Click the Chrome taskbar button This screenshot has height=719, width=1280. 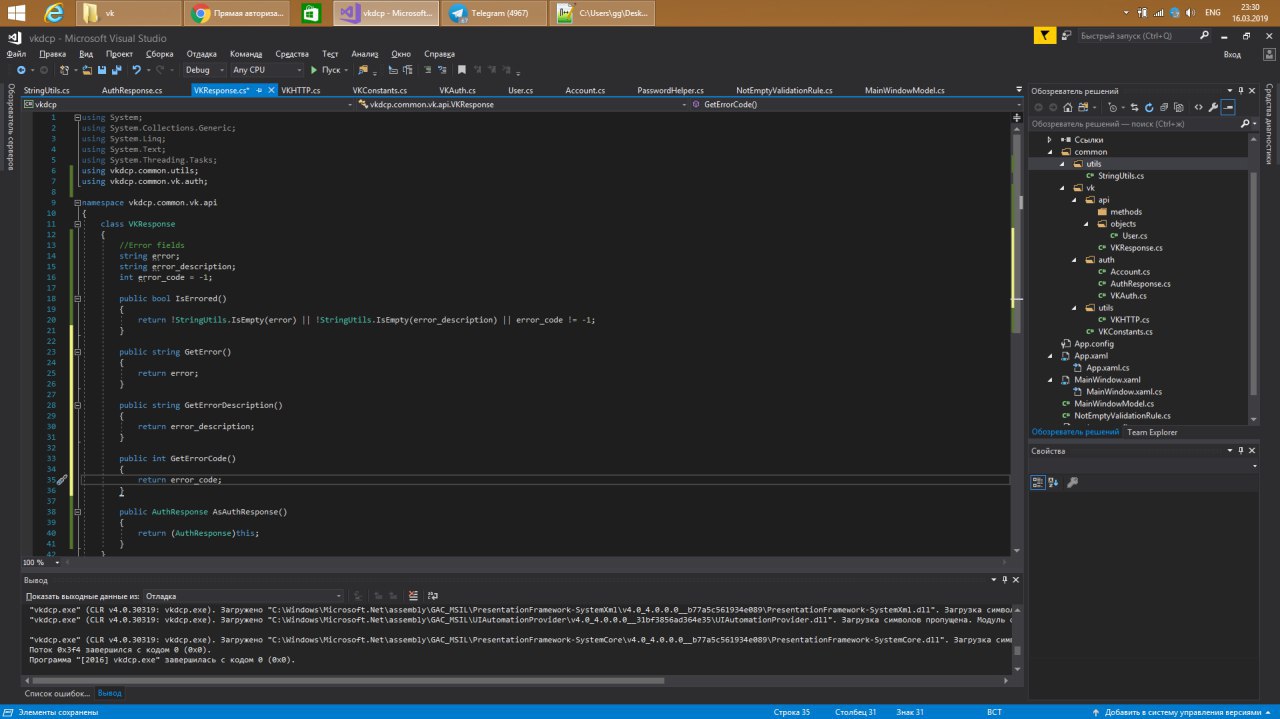237,14
